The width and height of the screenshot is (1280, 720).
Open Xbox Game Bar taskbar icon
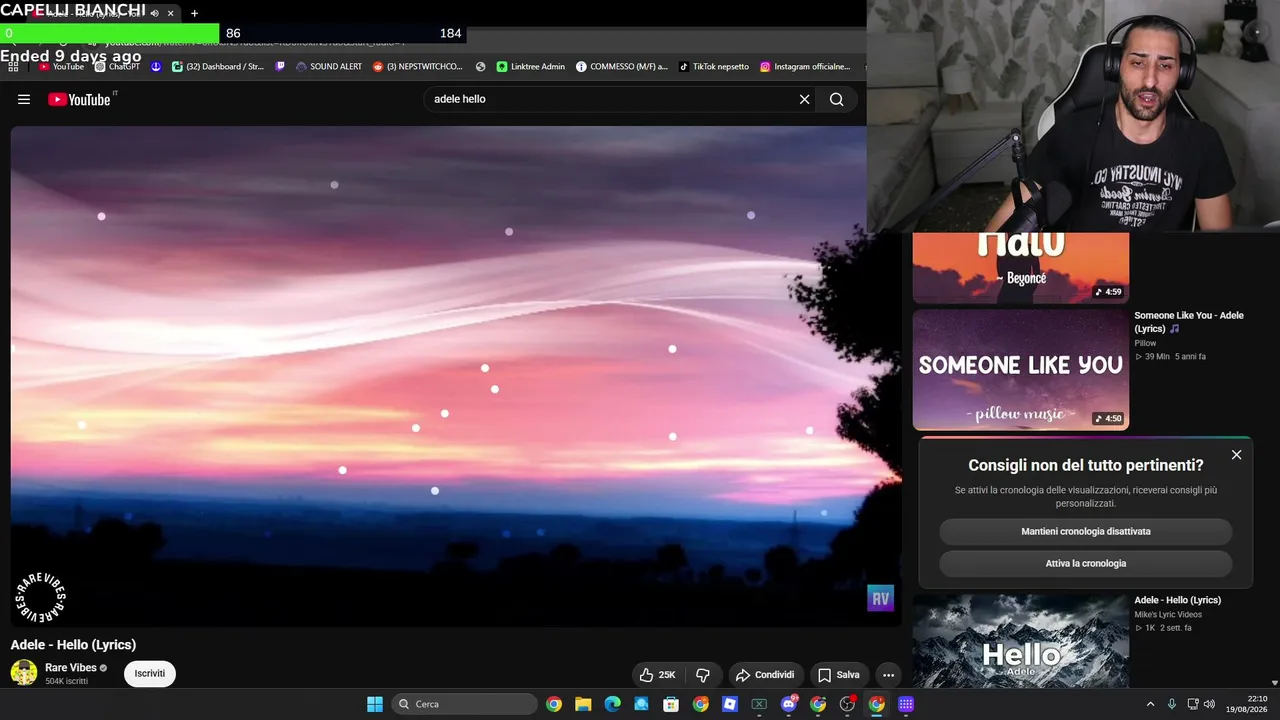coord(759,704)
